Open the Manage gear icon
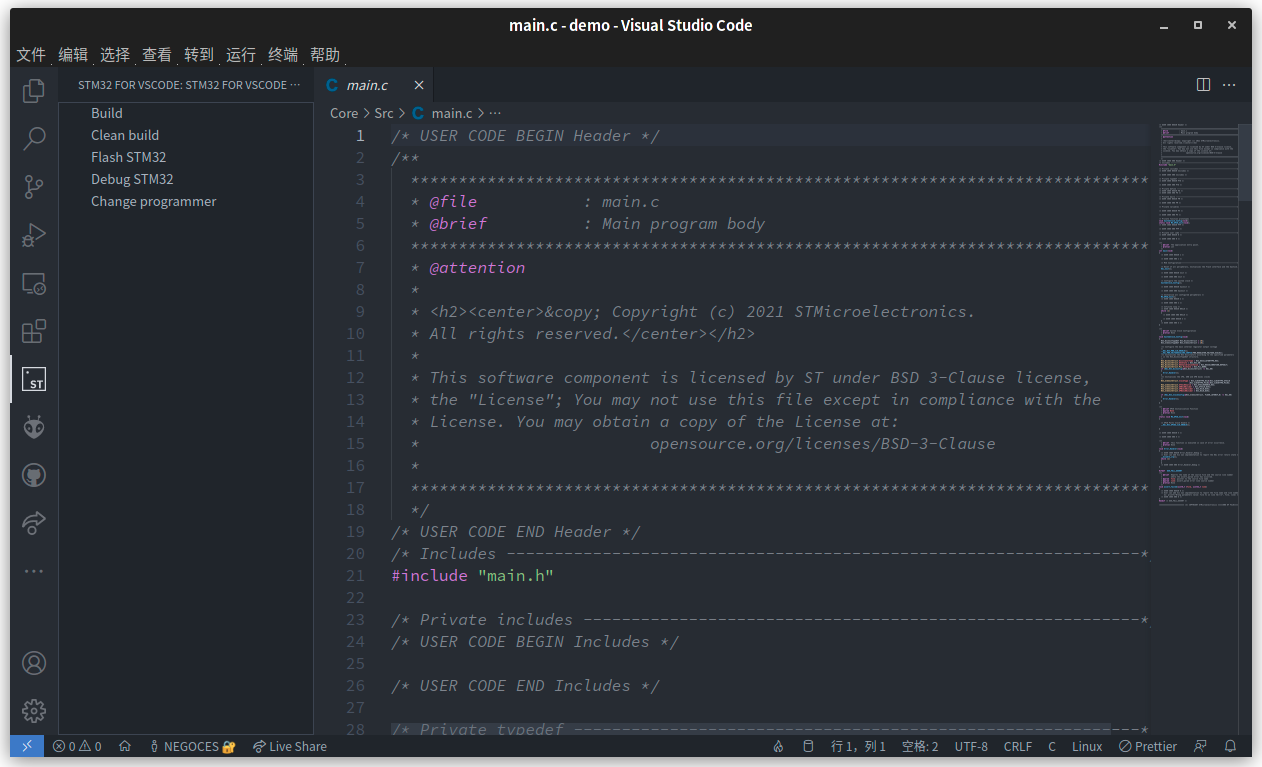This screenshot has height=767, width=1262. (34, 710)
